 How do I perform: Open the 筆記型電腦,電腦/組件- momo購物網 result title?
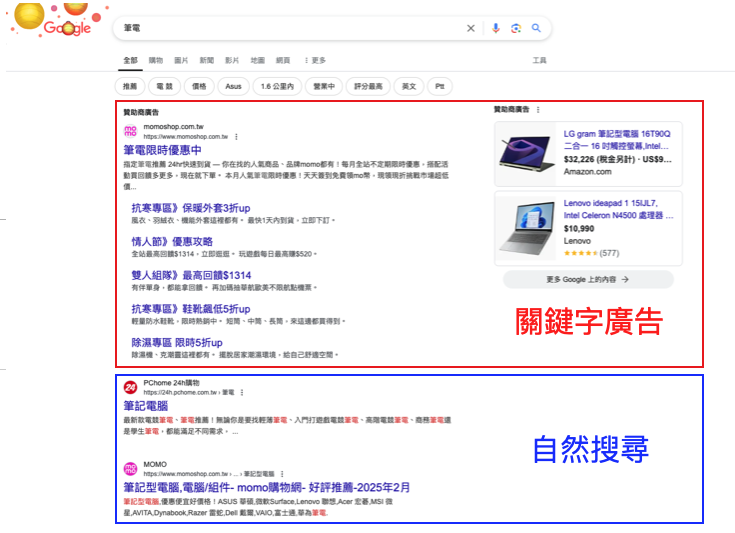pos(266,488)
